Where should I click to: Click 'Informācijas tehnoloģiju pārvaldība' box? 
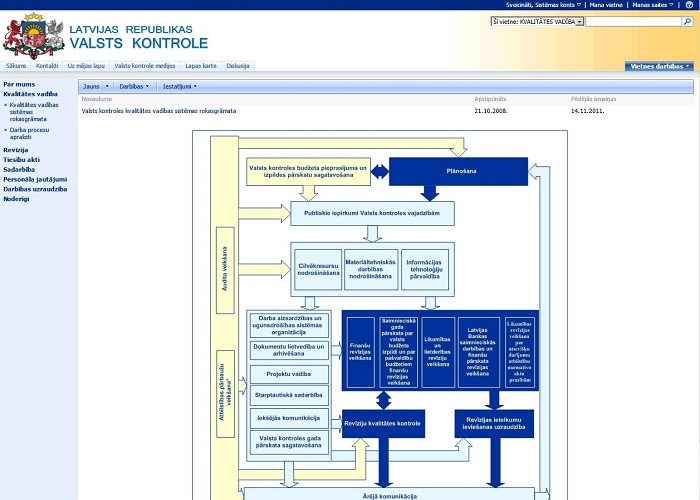425,270
